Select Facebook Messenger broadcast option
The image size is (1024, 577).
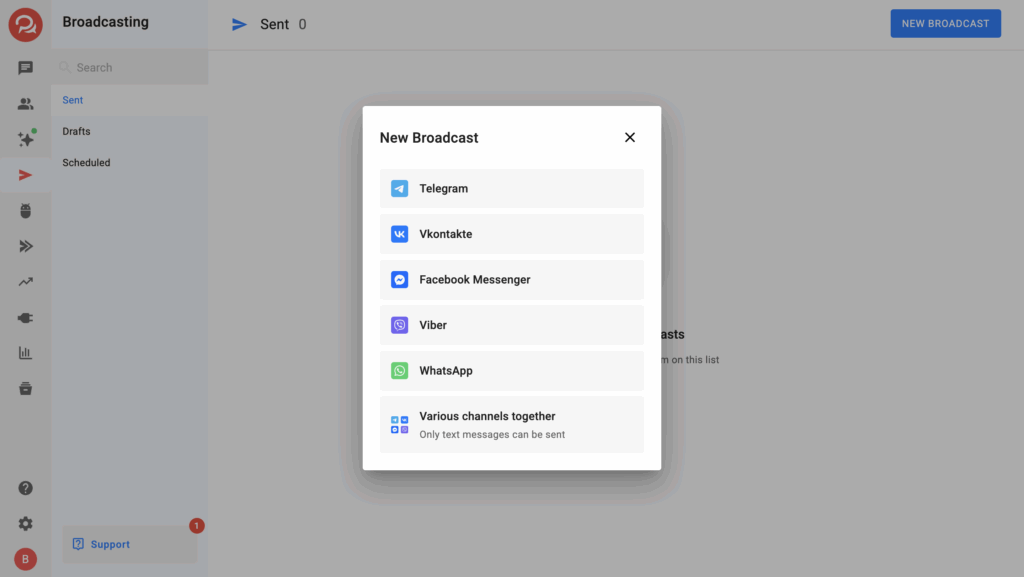pyautogui.click(x=511, y=280)
